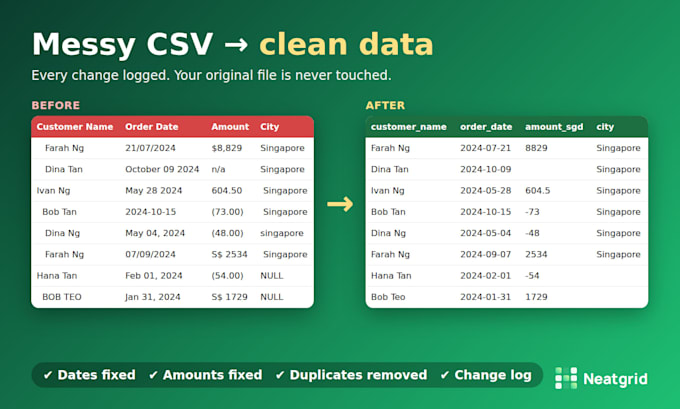The height and width of the screenshot is (409, 680).
Task: Select the NULL city in Hana Tan row
Action: (x=271, y=275)
